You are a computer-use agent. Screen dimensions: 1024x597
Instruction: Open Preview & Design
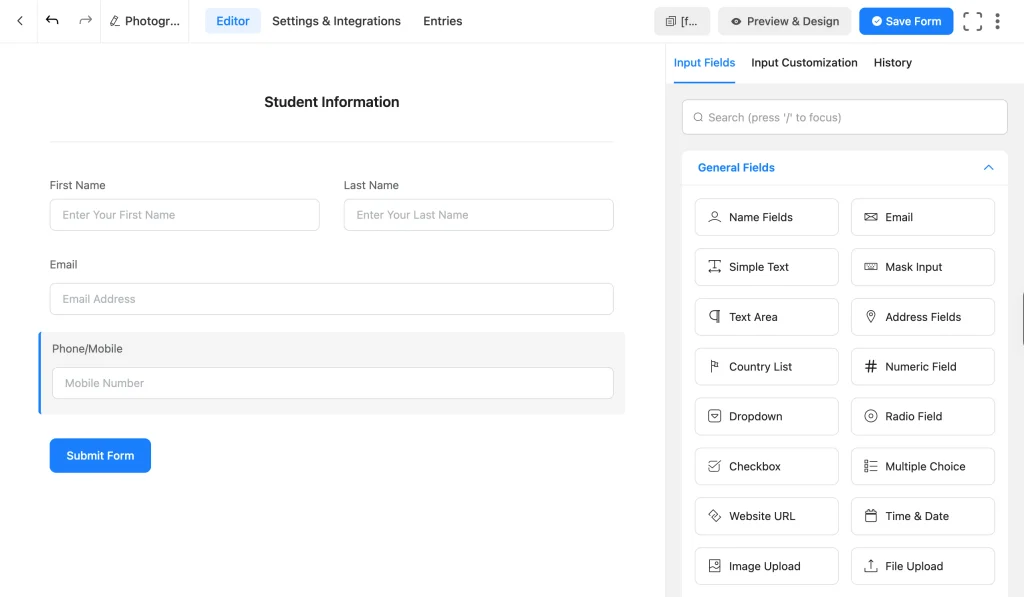[784, 22]
